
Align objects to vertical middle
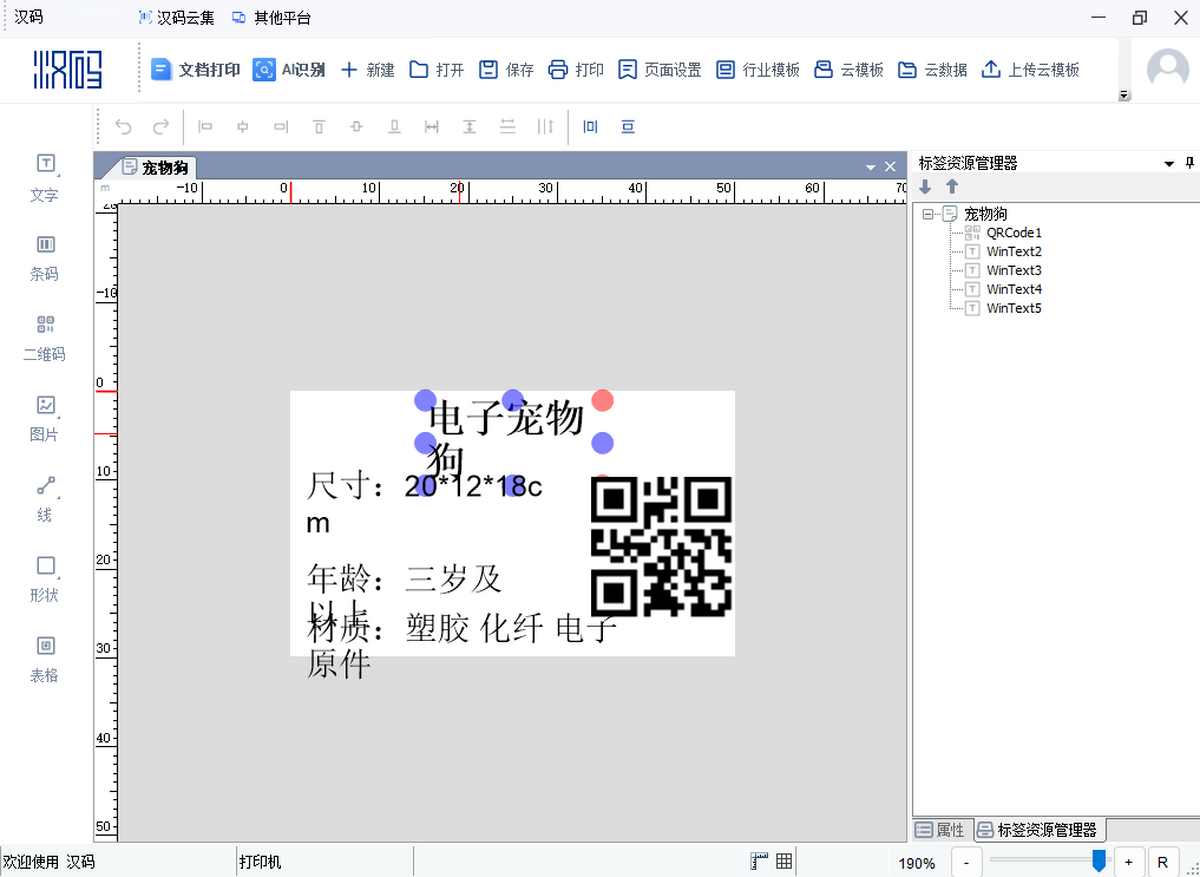(357, 127)
